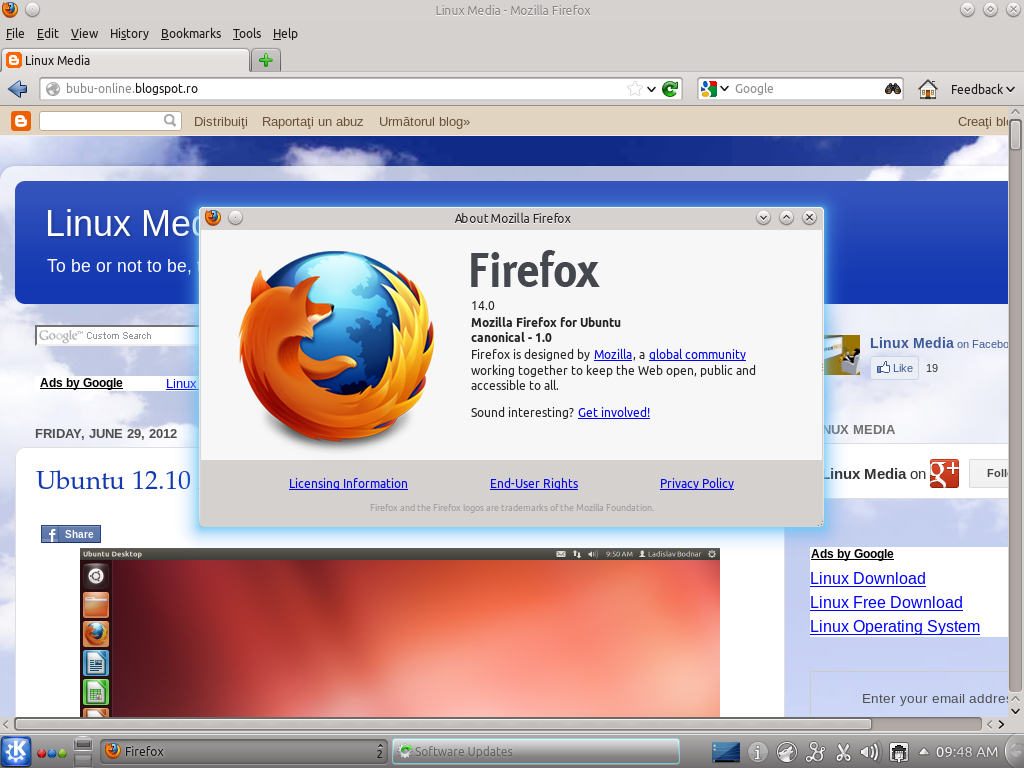Click the Facebook Like thumbs-up button

[895, 368]
